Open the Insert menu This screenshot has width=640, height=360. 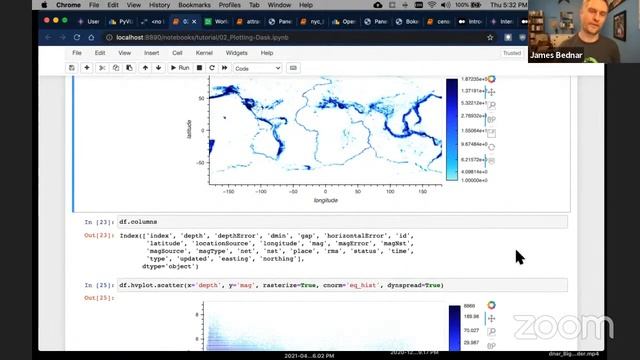[x=151, y=53]
